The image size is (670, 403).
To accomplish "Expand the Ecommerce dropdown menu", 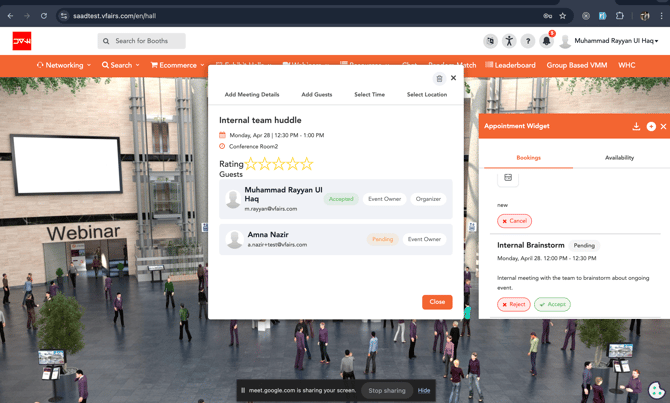I will [x=177, y=65].
